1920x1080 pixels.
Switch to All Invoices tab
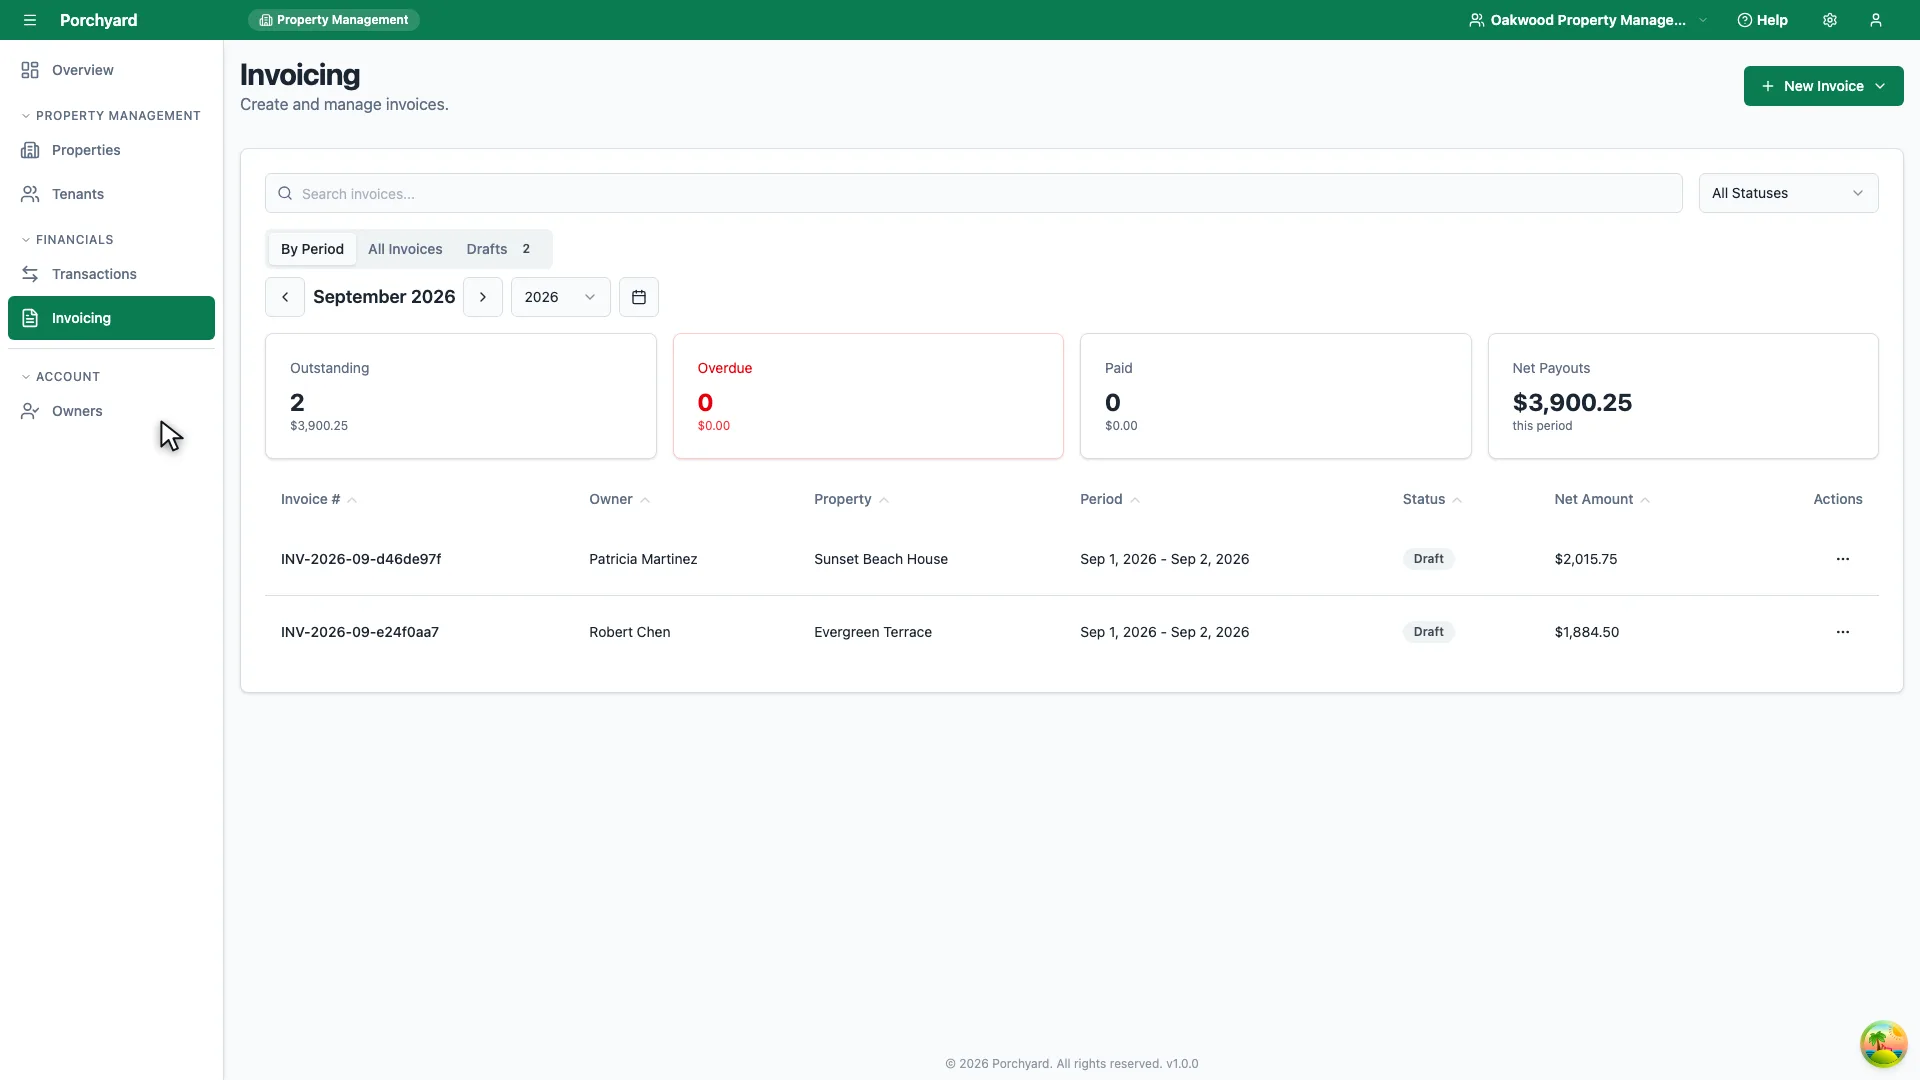(405, 249)
